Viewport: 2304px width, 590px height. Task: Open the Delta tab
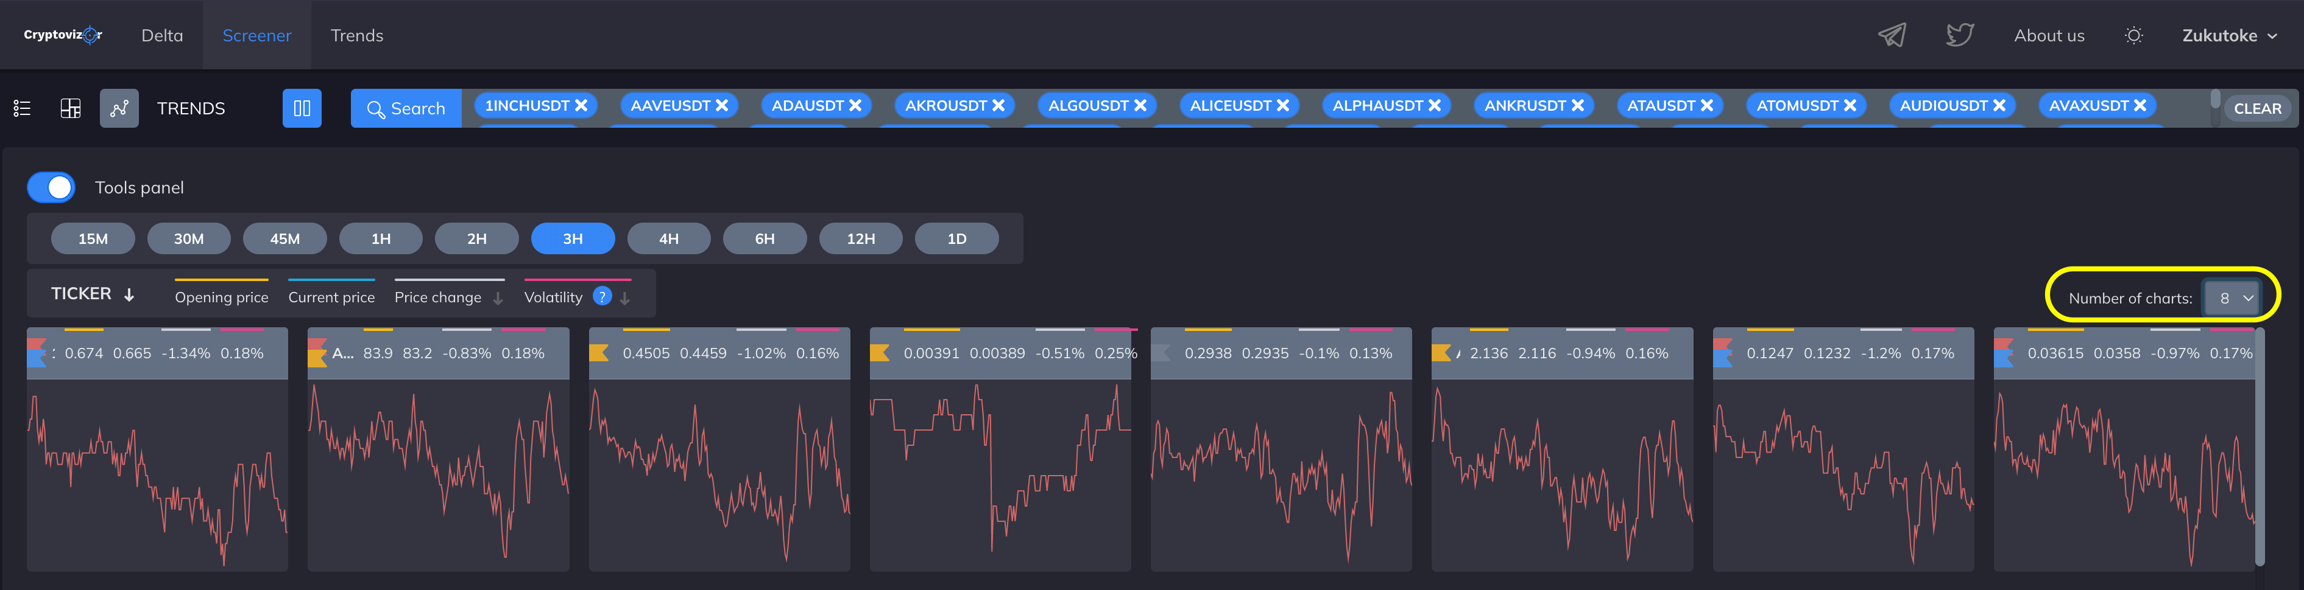tap(162, 35)
